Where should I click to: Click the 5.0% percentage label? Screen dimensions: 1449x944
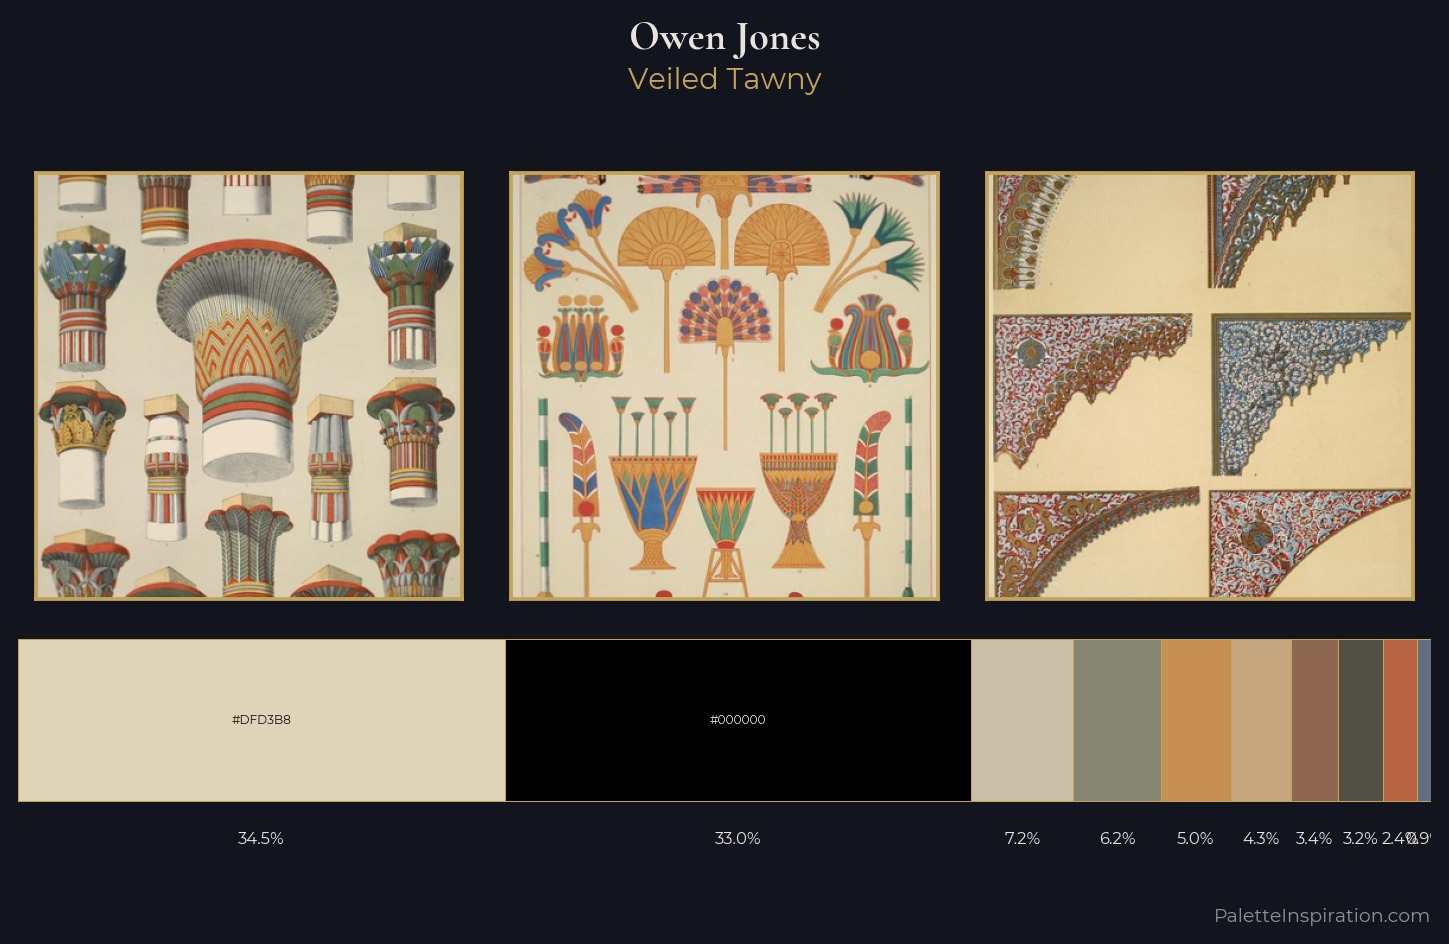(x=1195, y=838)
